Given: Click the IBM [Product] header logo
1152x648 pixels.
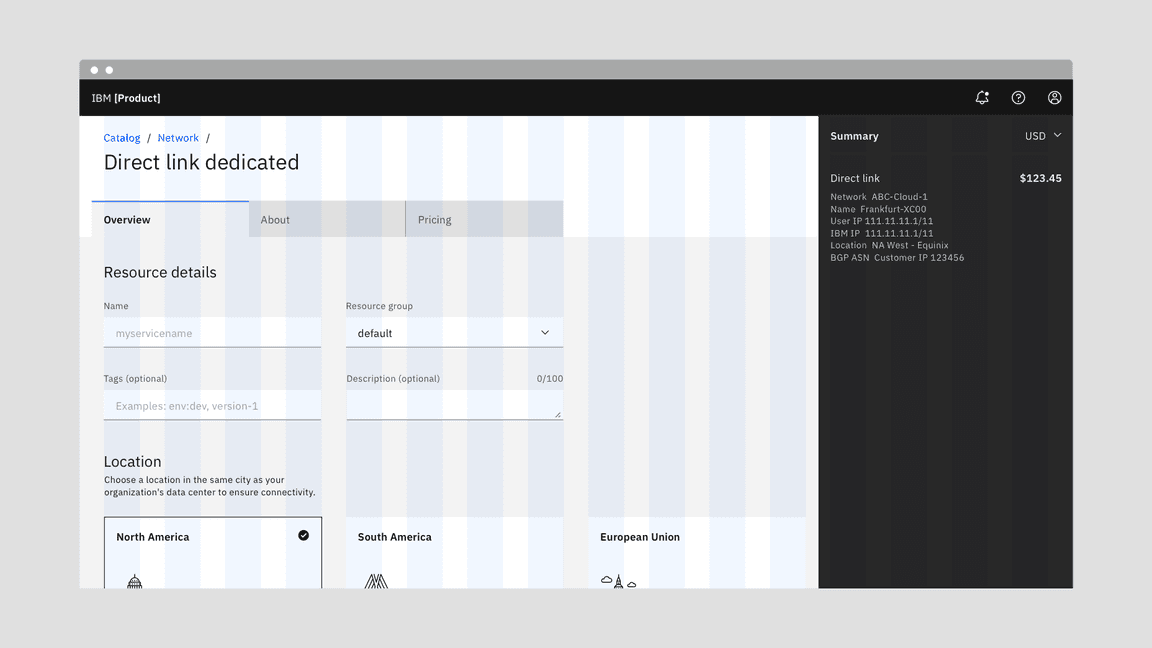Looking at the screenshot, I should (126, 98).
